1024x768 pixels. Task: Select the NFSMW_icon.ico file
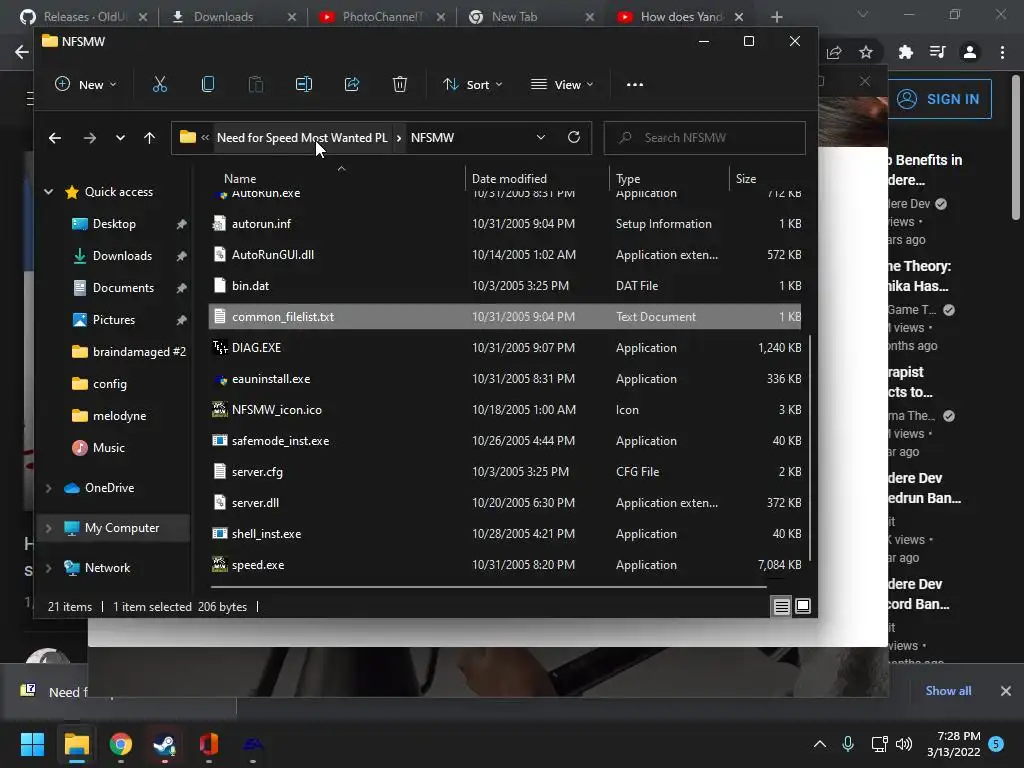coord(505,409)
